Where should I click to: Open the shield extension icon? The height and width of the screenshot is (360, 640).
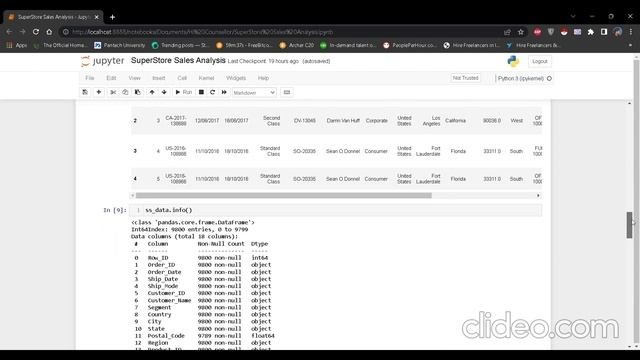pos(551,32)
